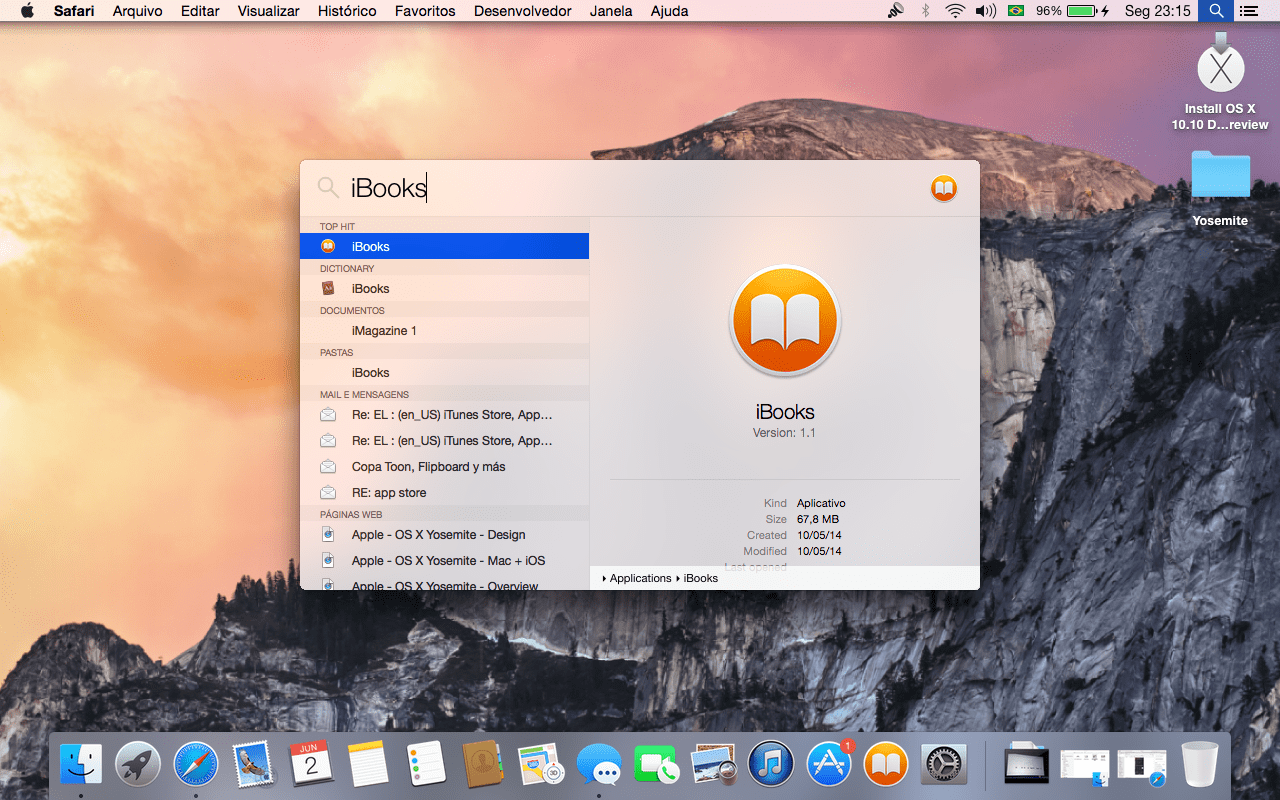Select Top Hit iBooks result
1280x800 pixels.
click(444, 246)
